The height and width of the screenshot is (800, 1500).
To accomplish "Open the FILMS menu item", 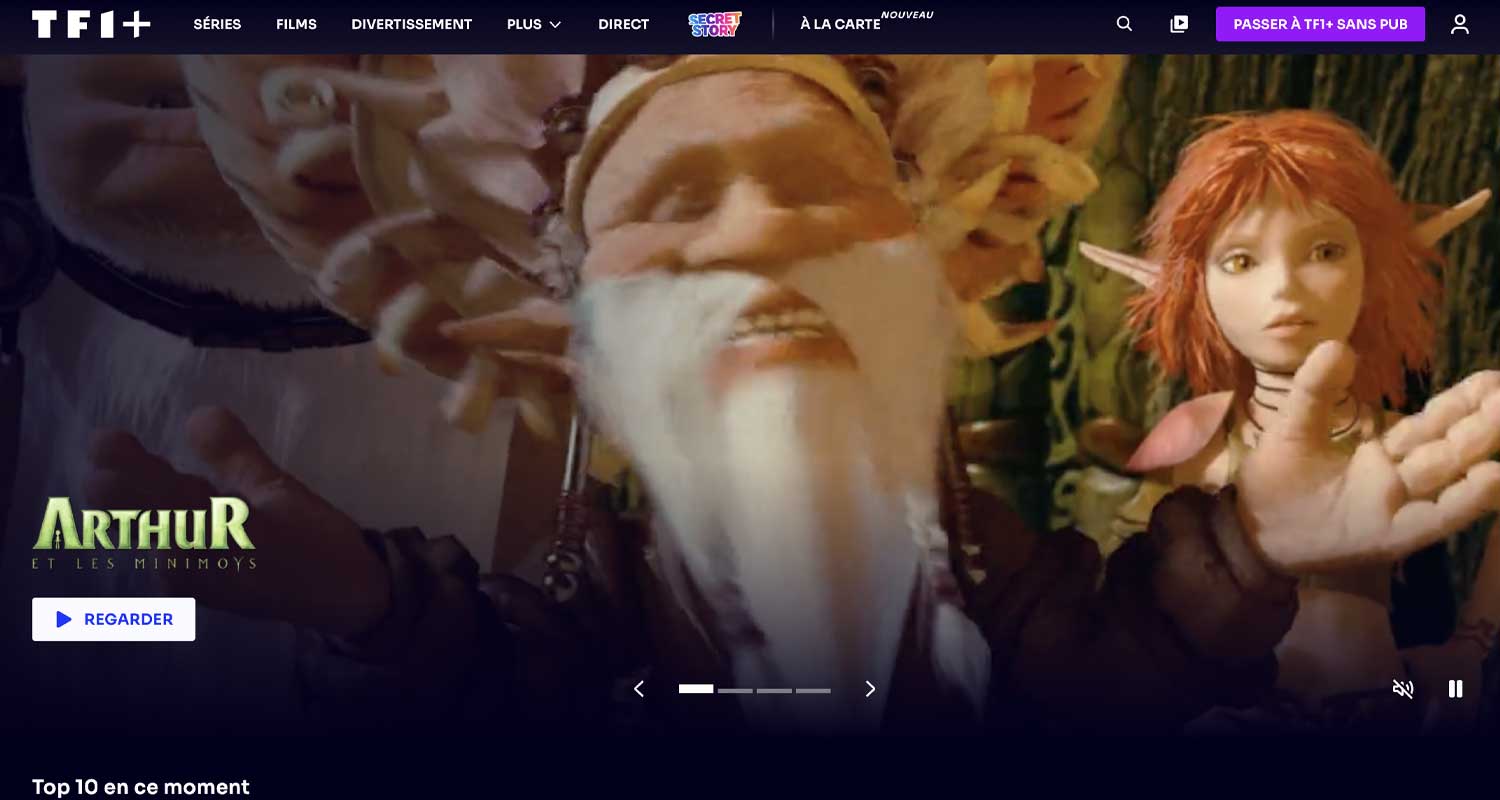I will click(x=296, y=24).
